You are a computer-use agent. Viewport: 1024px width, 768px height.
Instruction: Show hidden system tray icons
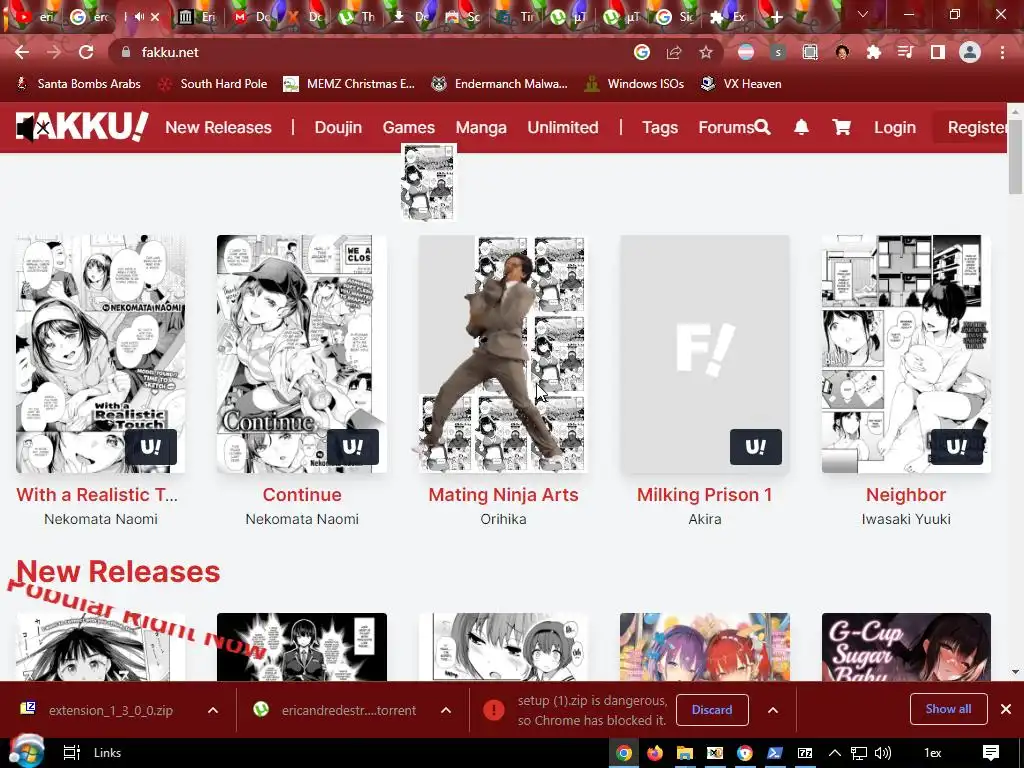click(835, 753)
